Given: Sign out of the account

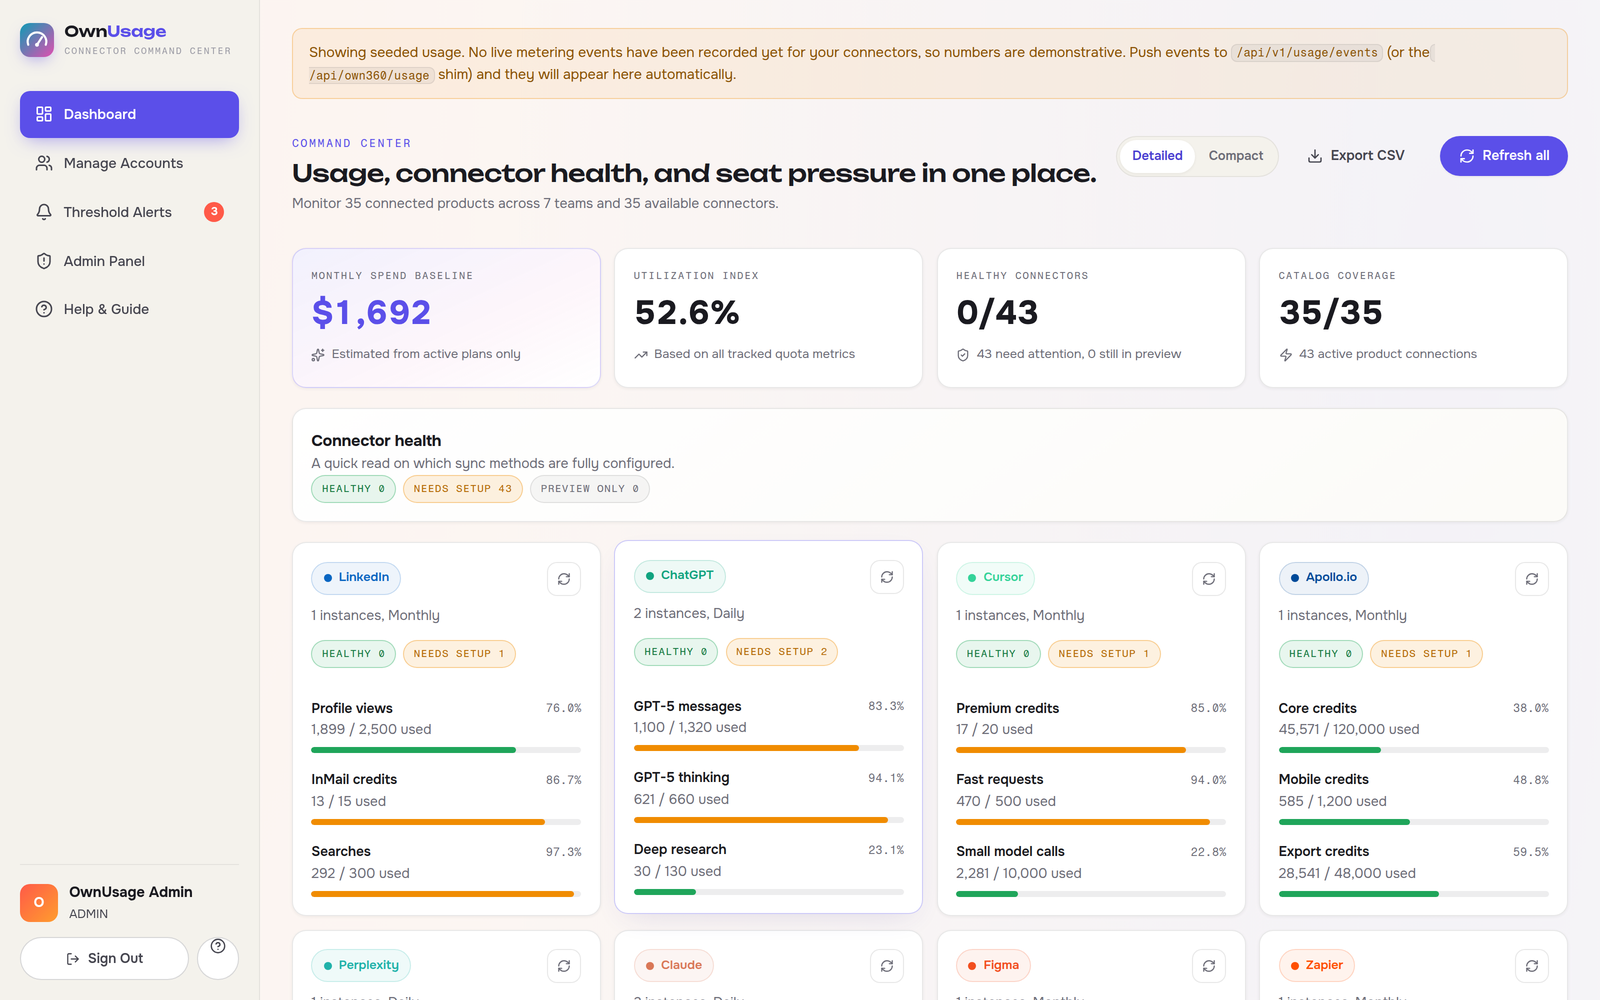Looking at the screenshot, I should click(x=104, y=958).
